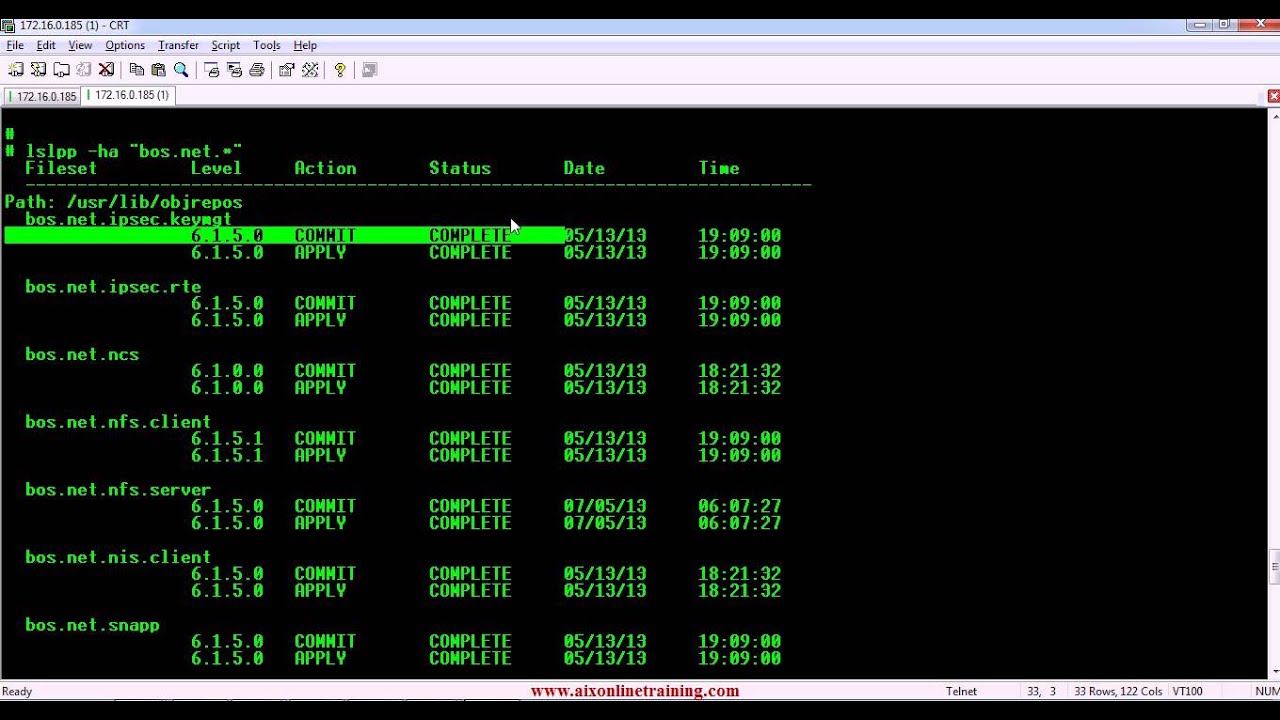The height and width of the screenshot is (720, 1280).
Task: Click Connect in Tab folder icon
Action: point(61,70)
